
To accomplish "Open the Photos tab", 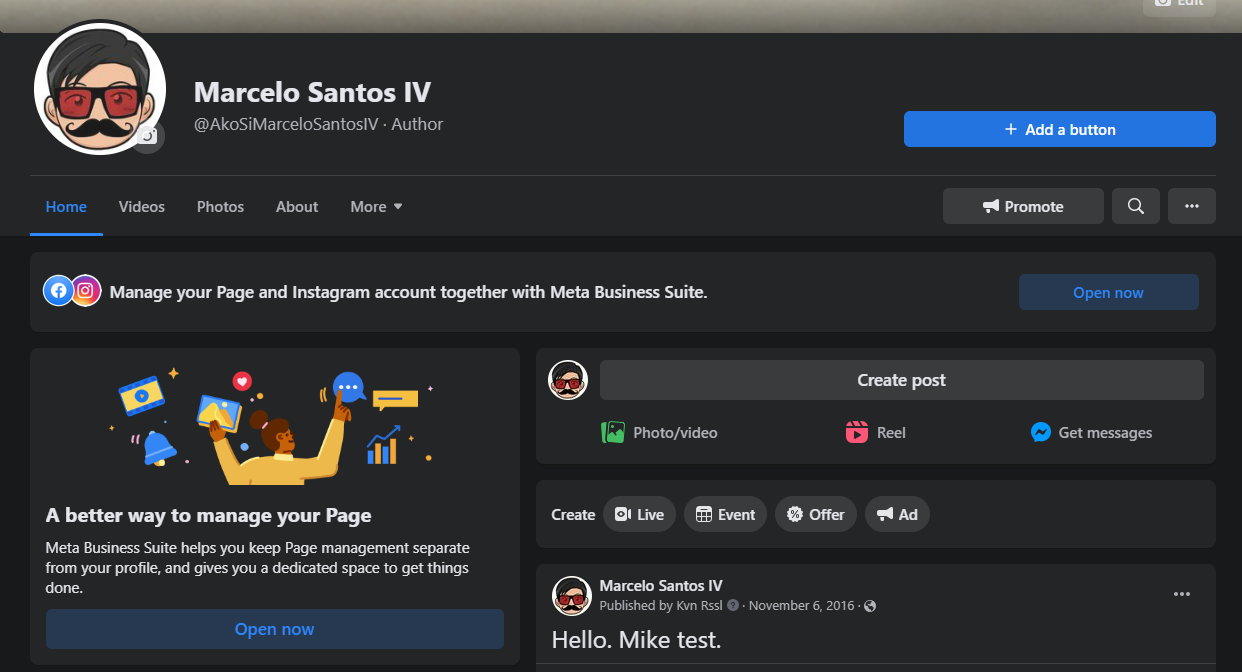I will (x=220, y=207).
